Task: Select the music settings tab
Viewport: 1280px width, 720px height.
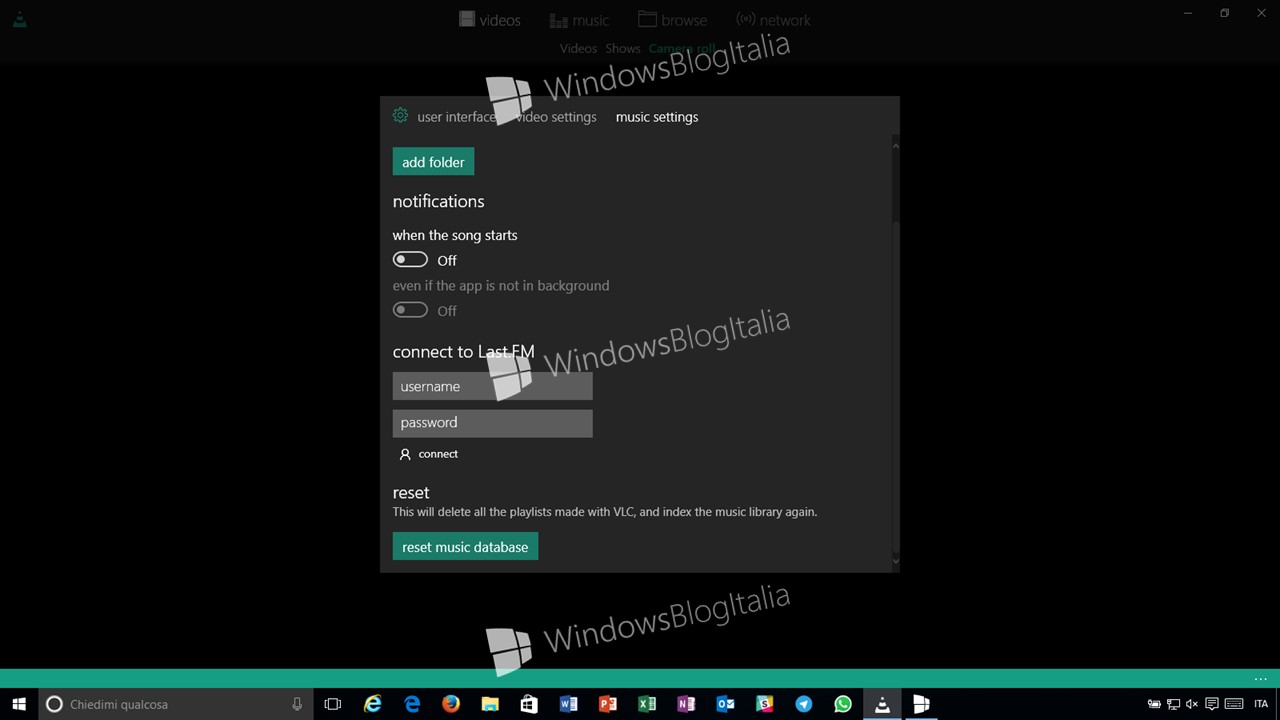Action: click(657, 117)
